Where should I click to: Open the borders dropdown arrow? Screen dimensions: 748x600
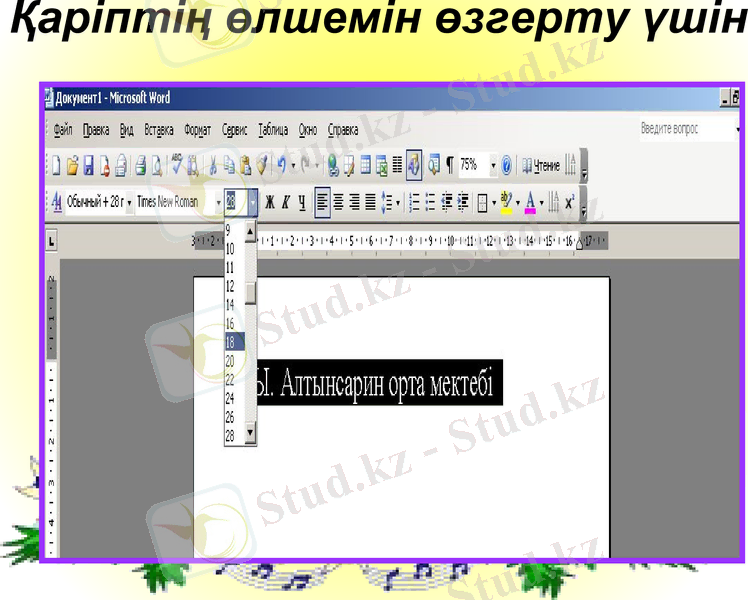[494, 203]
